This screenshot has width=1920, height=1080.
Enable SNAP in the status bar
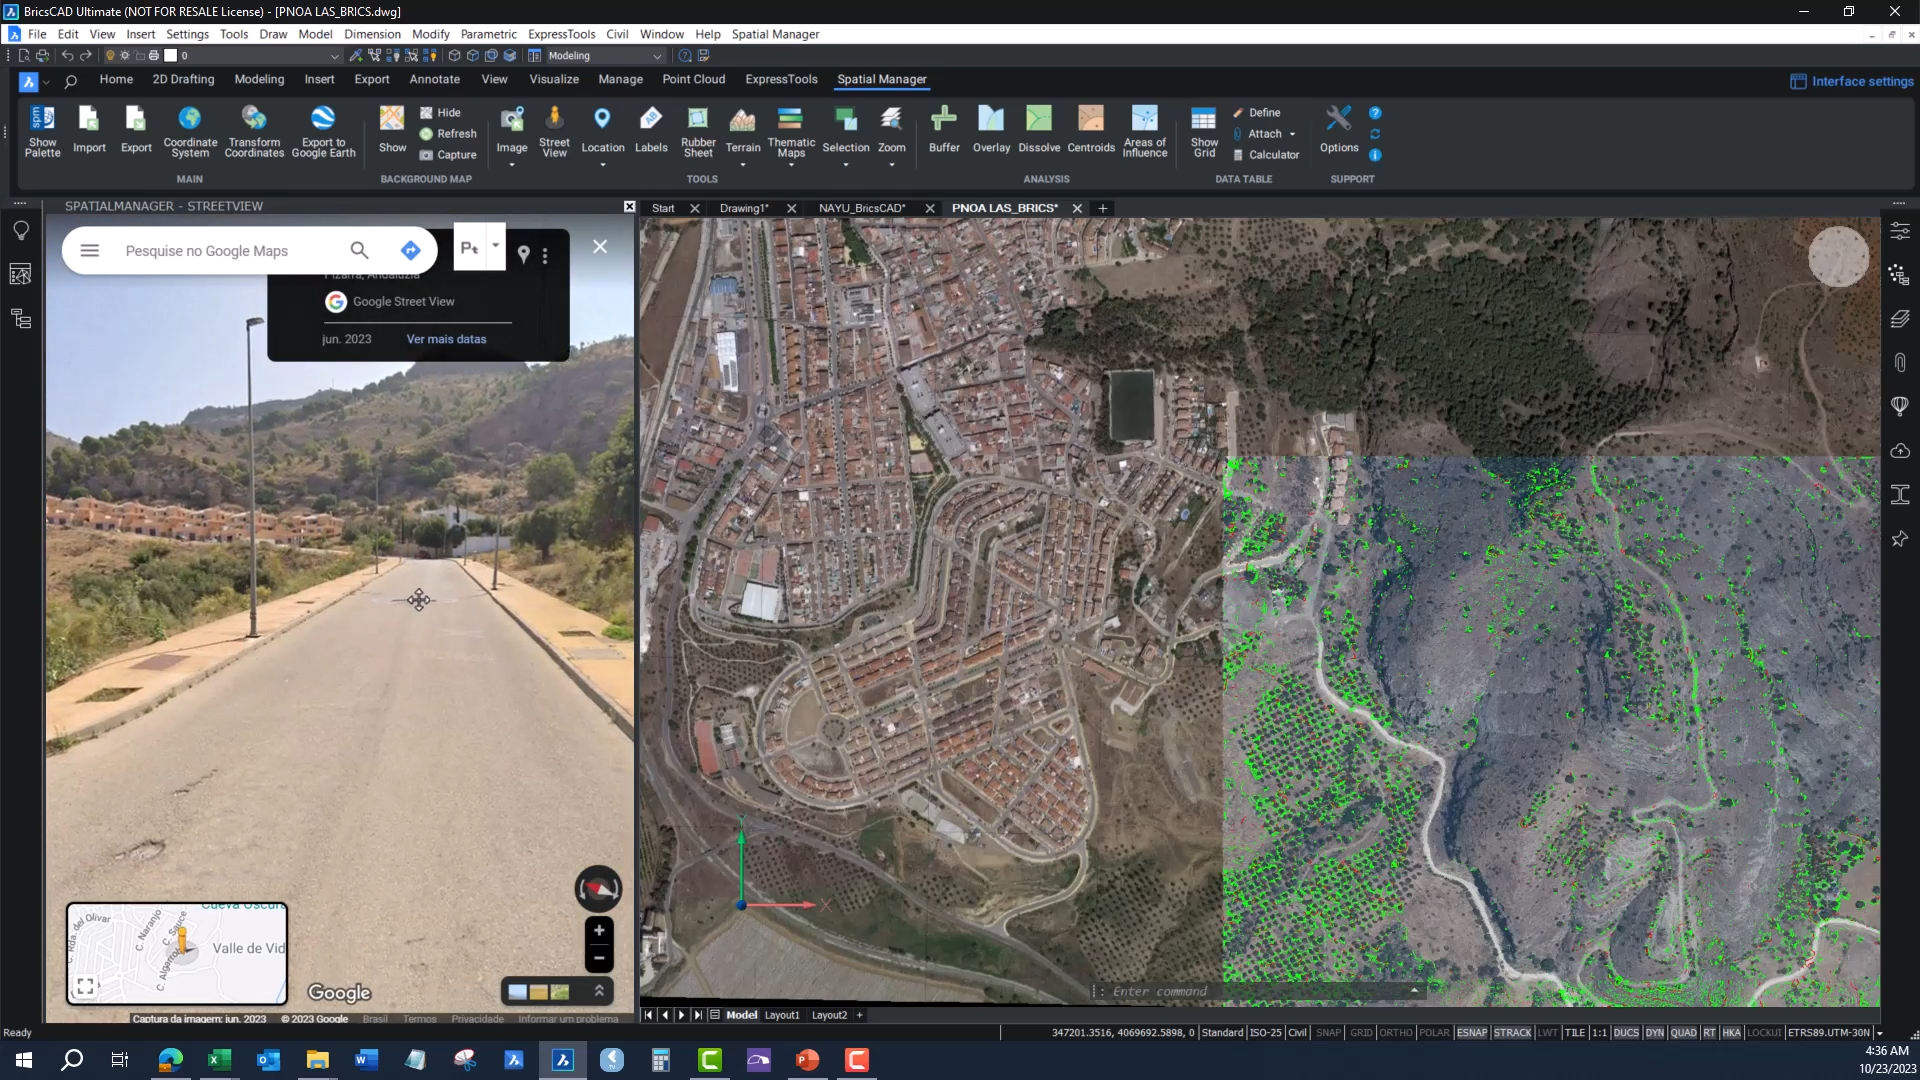coord(1330,1033)
